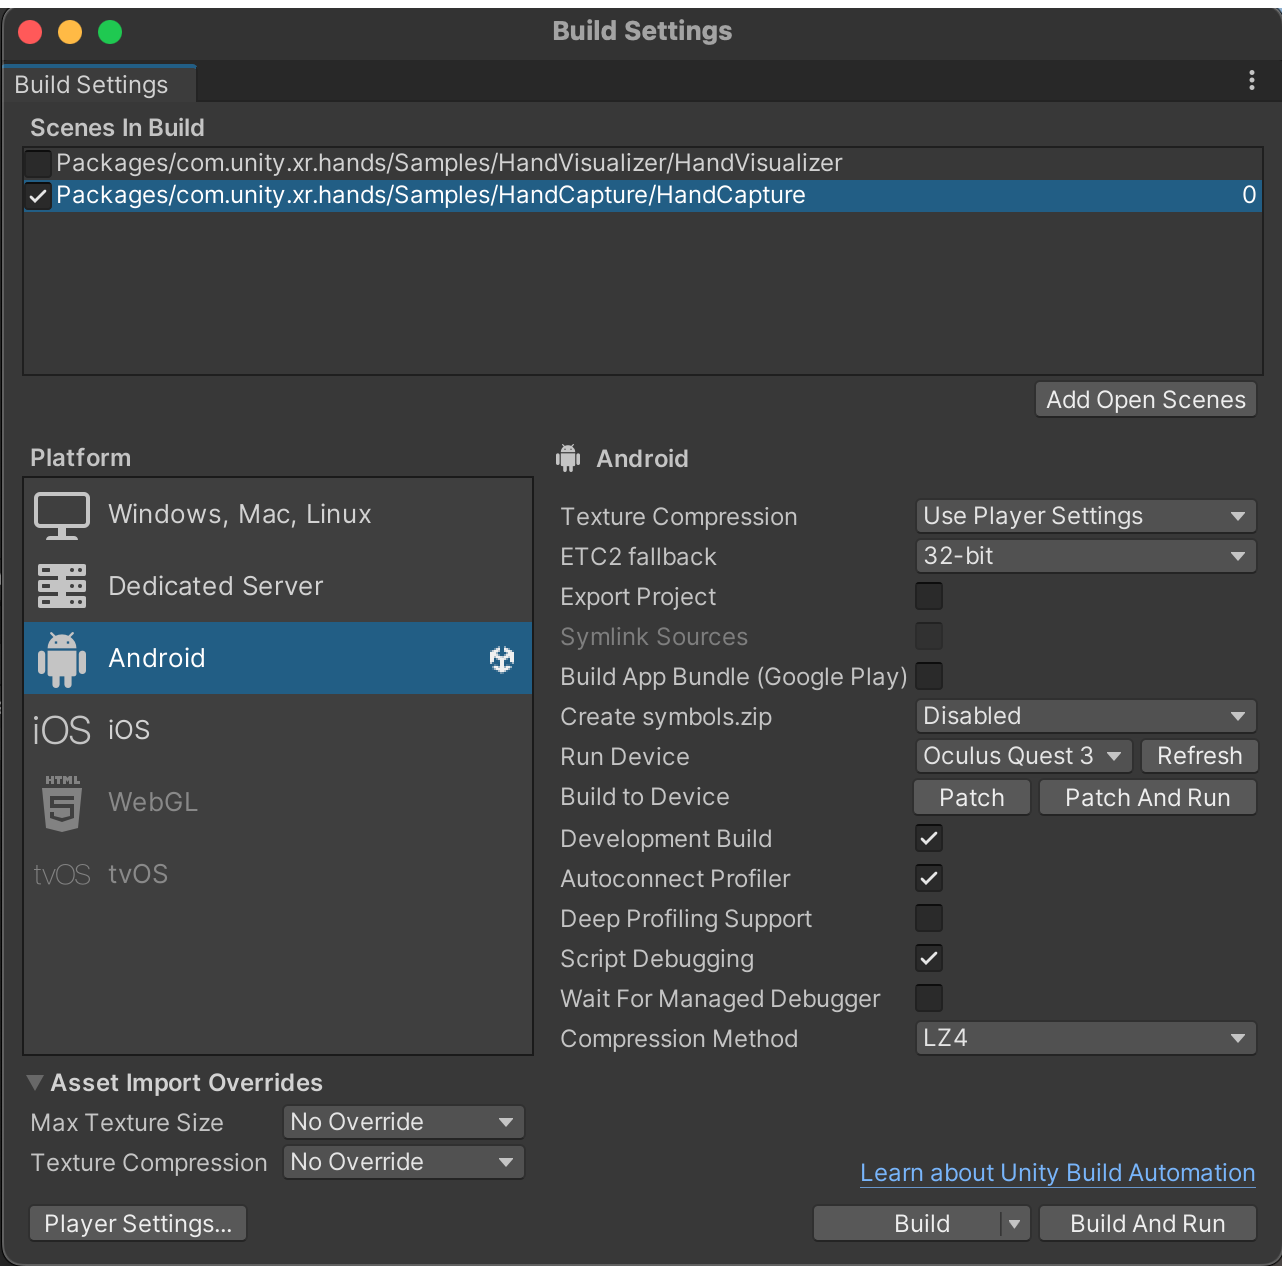Open the three-dot overflow menu
Image resolution: width=1282 pixels, height=1266 pixels.
point(1251,80)
